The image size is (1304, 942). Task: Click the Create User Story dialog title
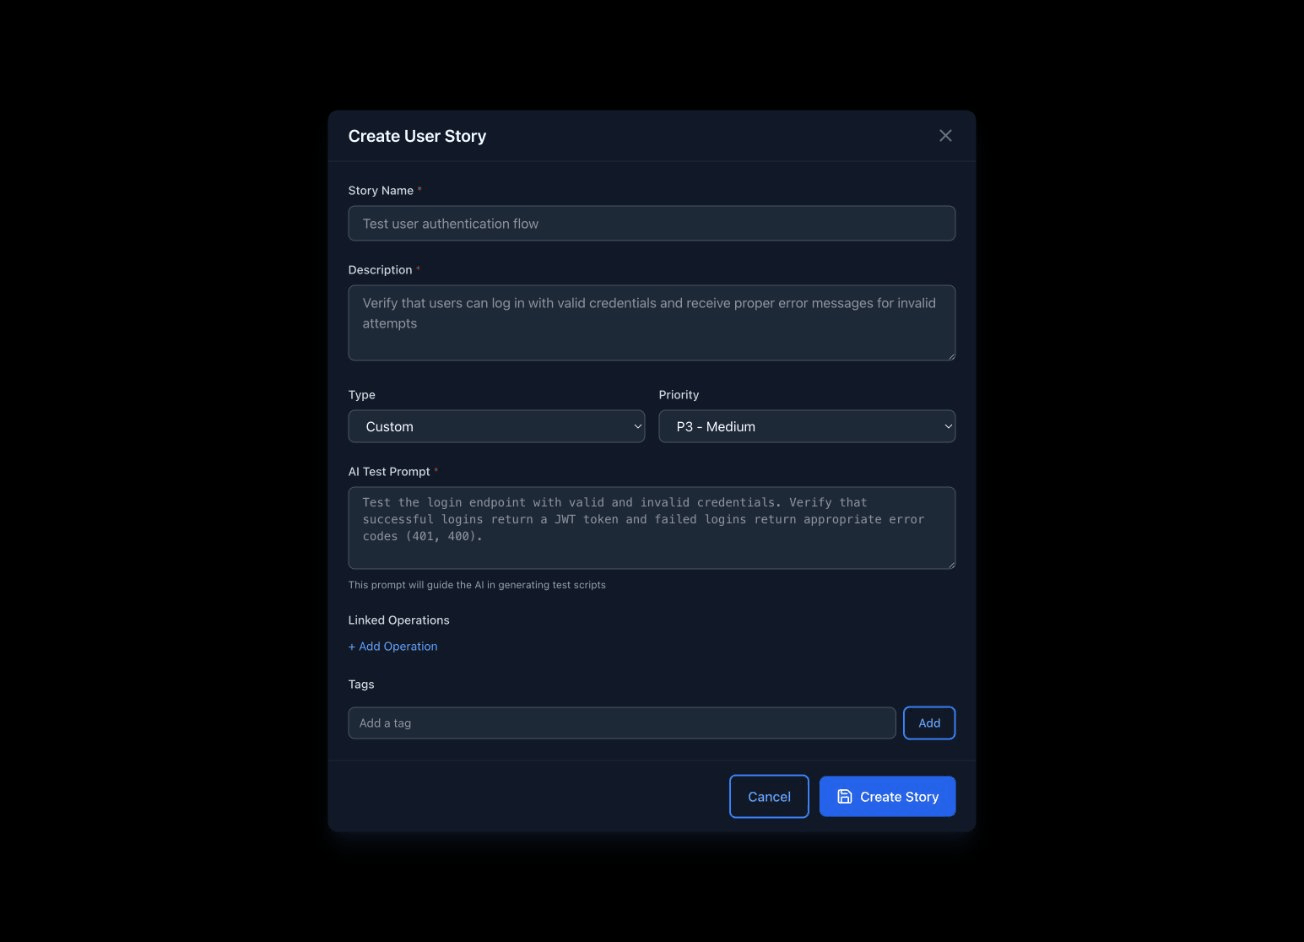[x=417, y=135]
